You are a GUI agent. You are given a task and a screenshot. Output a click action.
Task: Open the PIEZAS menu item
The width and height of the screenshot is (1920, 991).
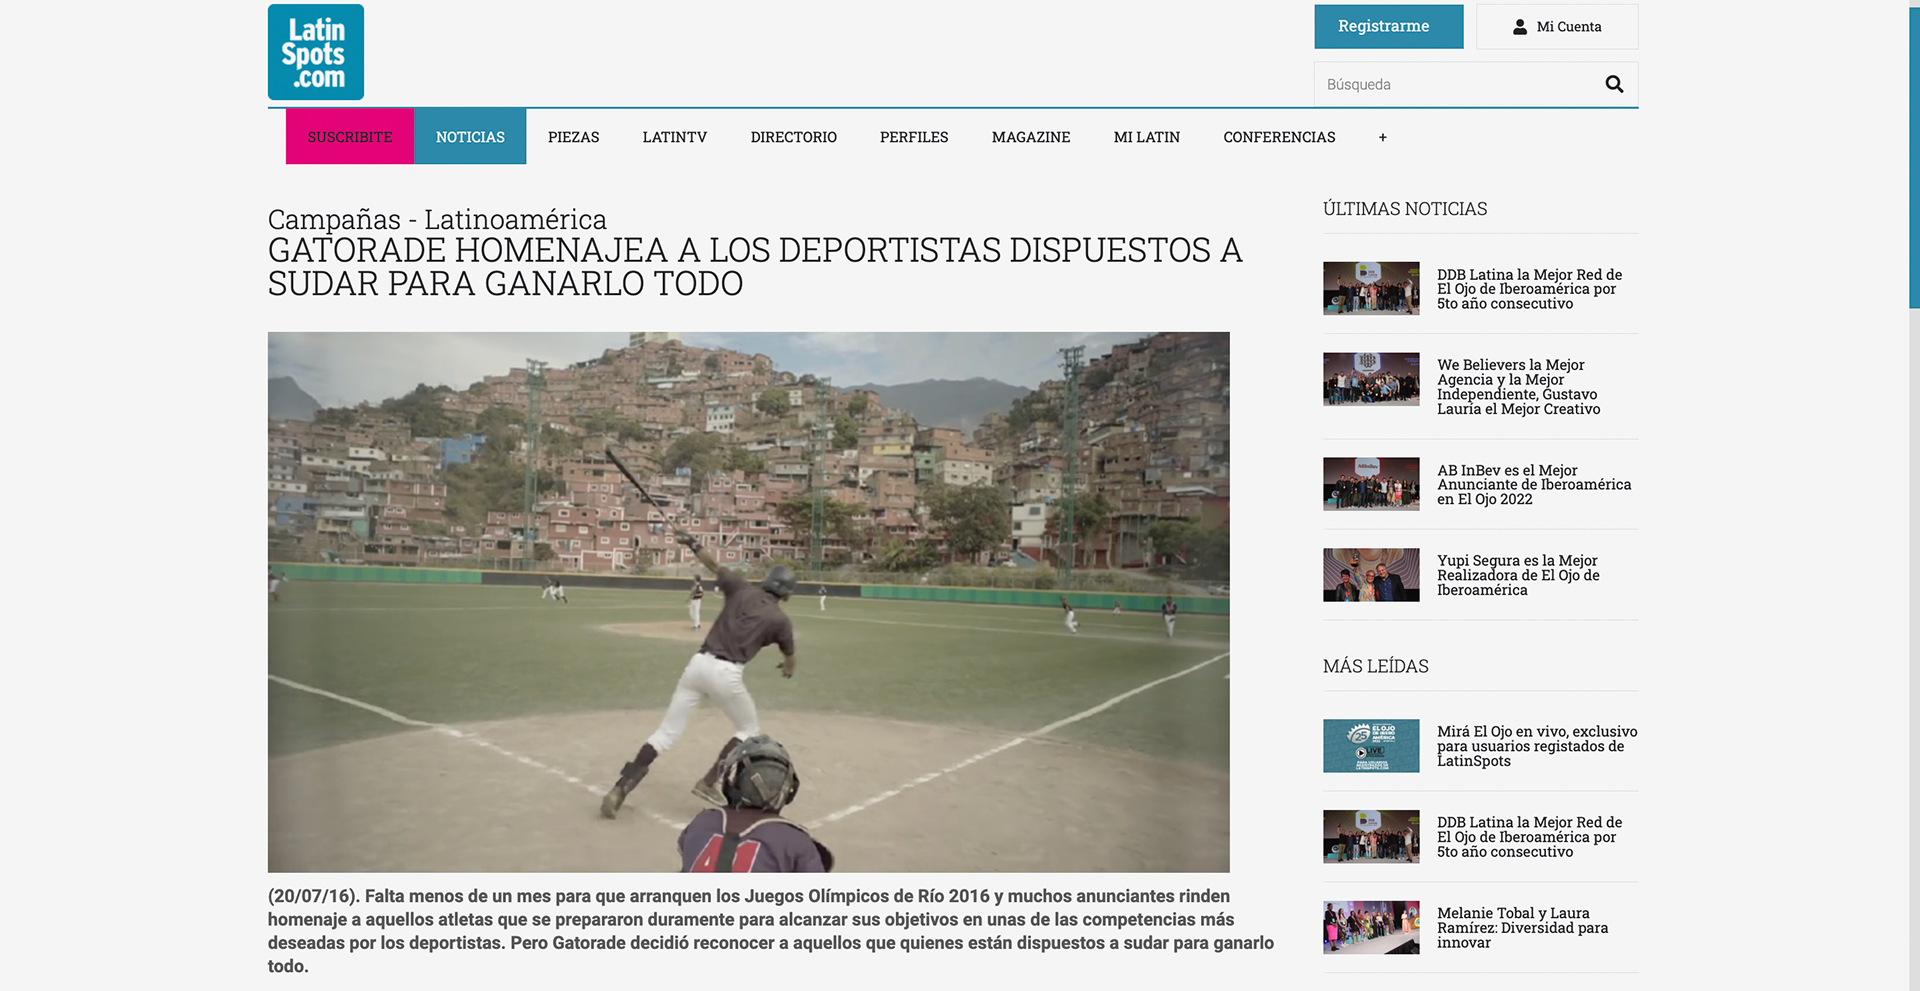574,137
